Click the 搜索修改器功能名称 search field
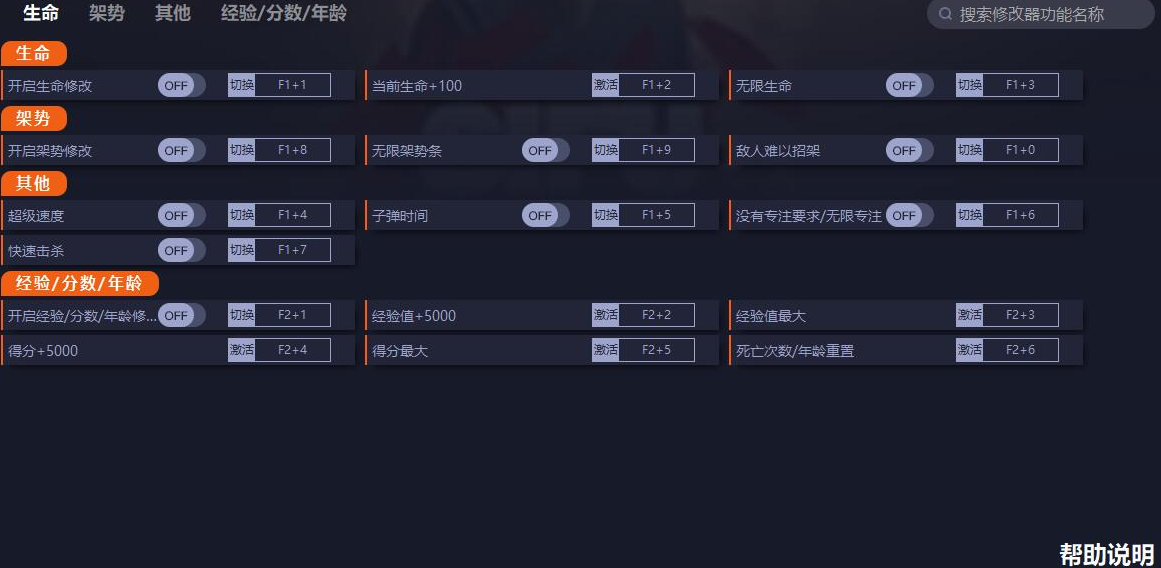Image resolution: width=1161 pixels, height=568 pixels. pos(1045,15)
